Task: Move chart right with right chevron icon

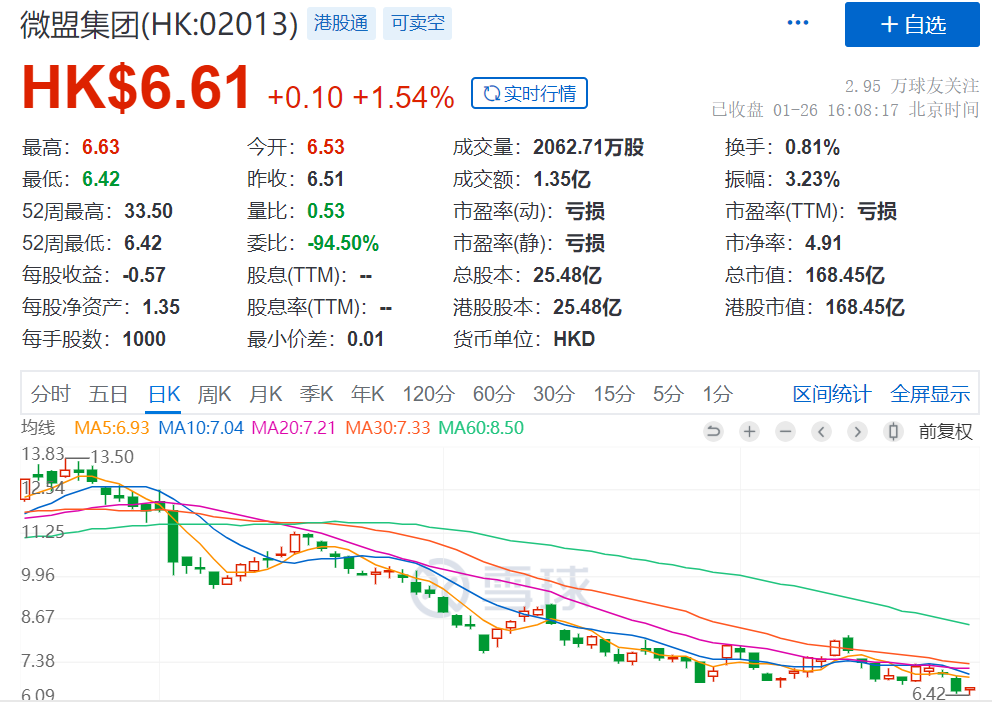Action: click(x=857, y=432)
